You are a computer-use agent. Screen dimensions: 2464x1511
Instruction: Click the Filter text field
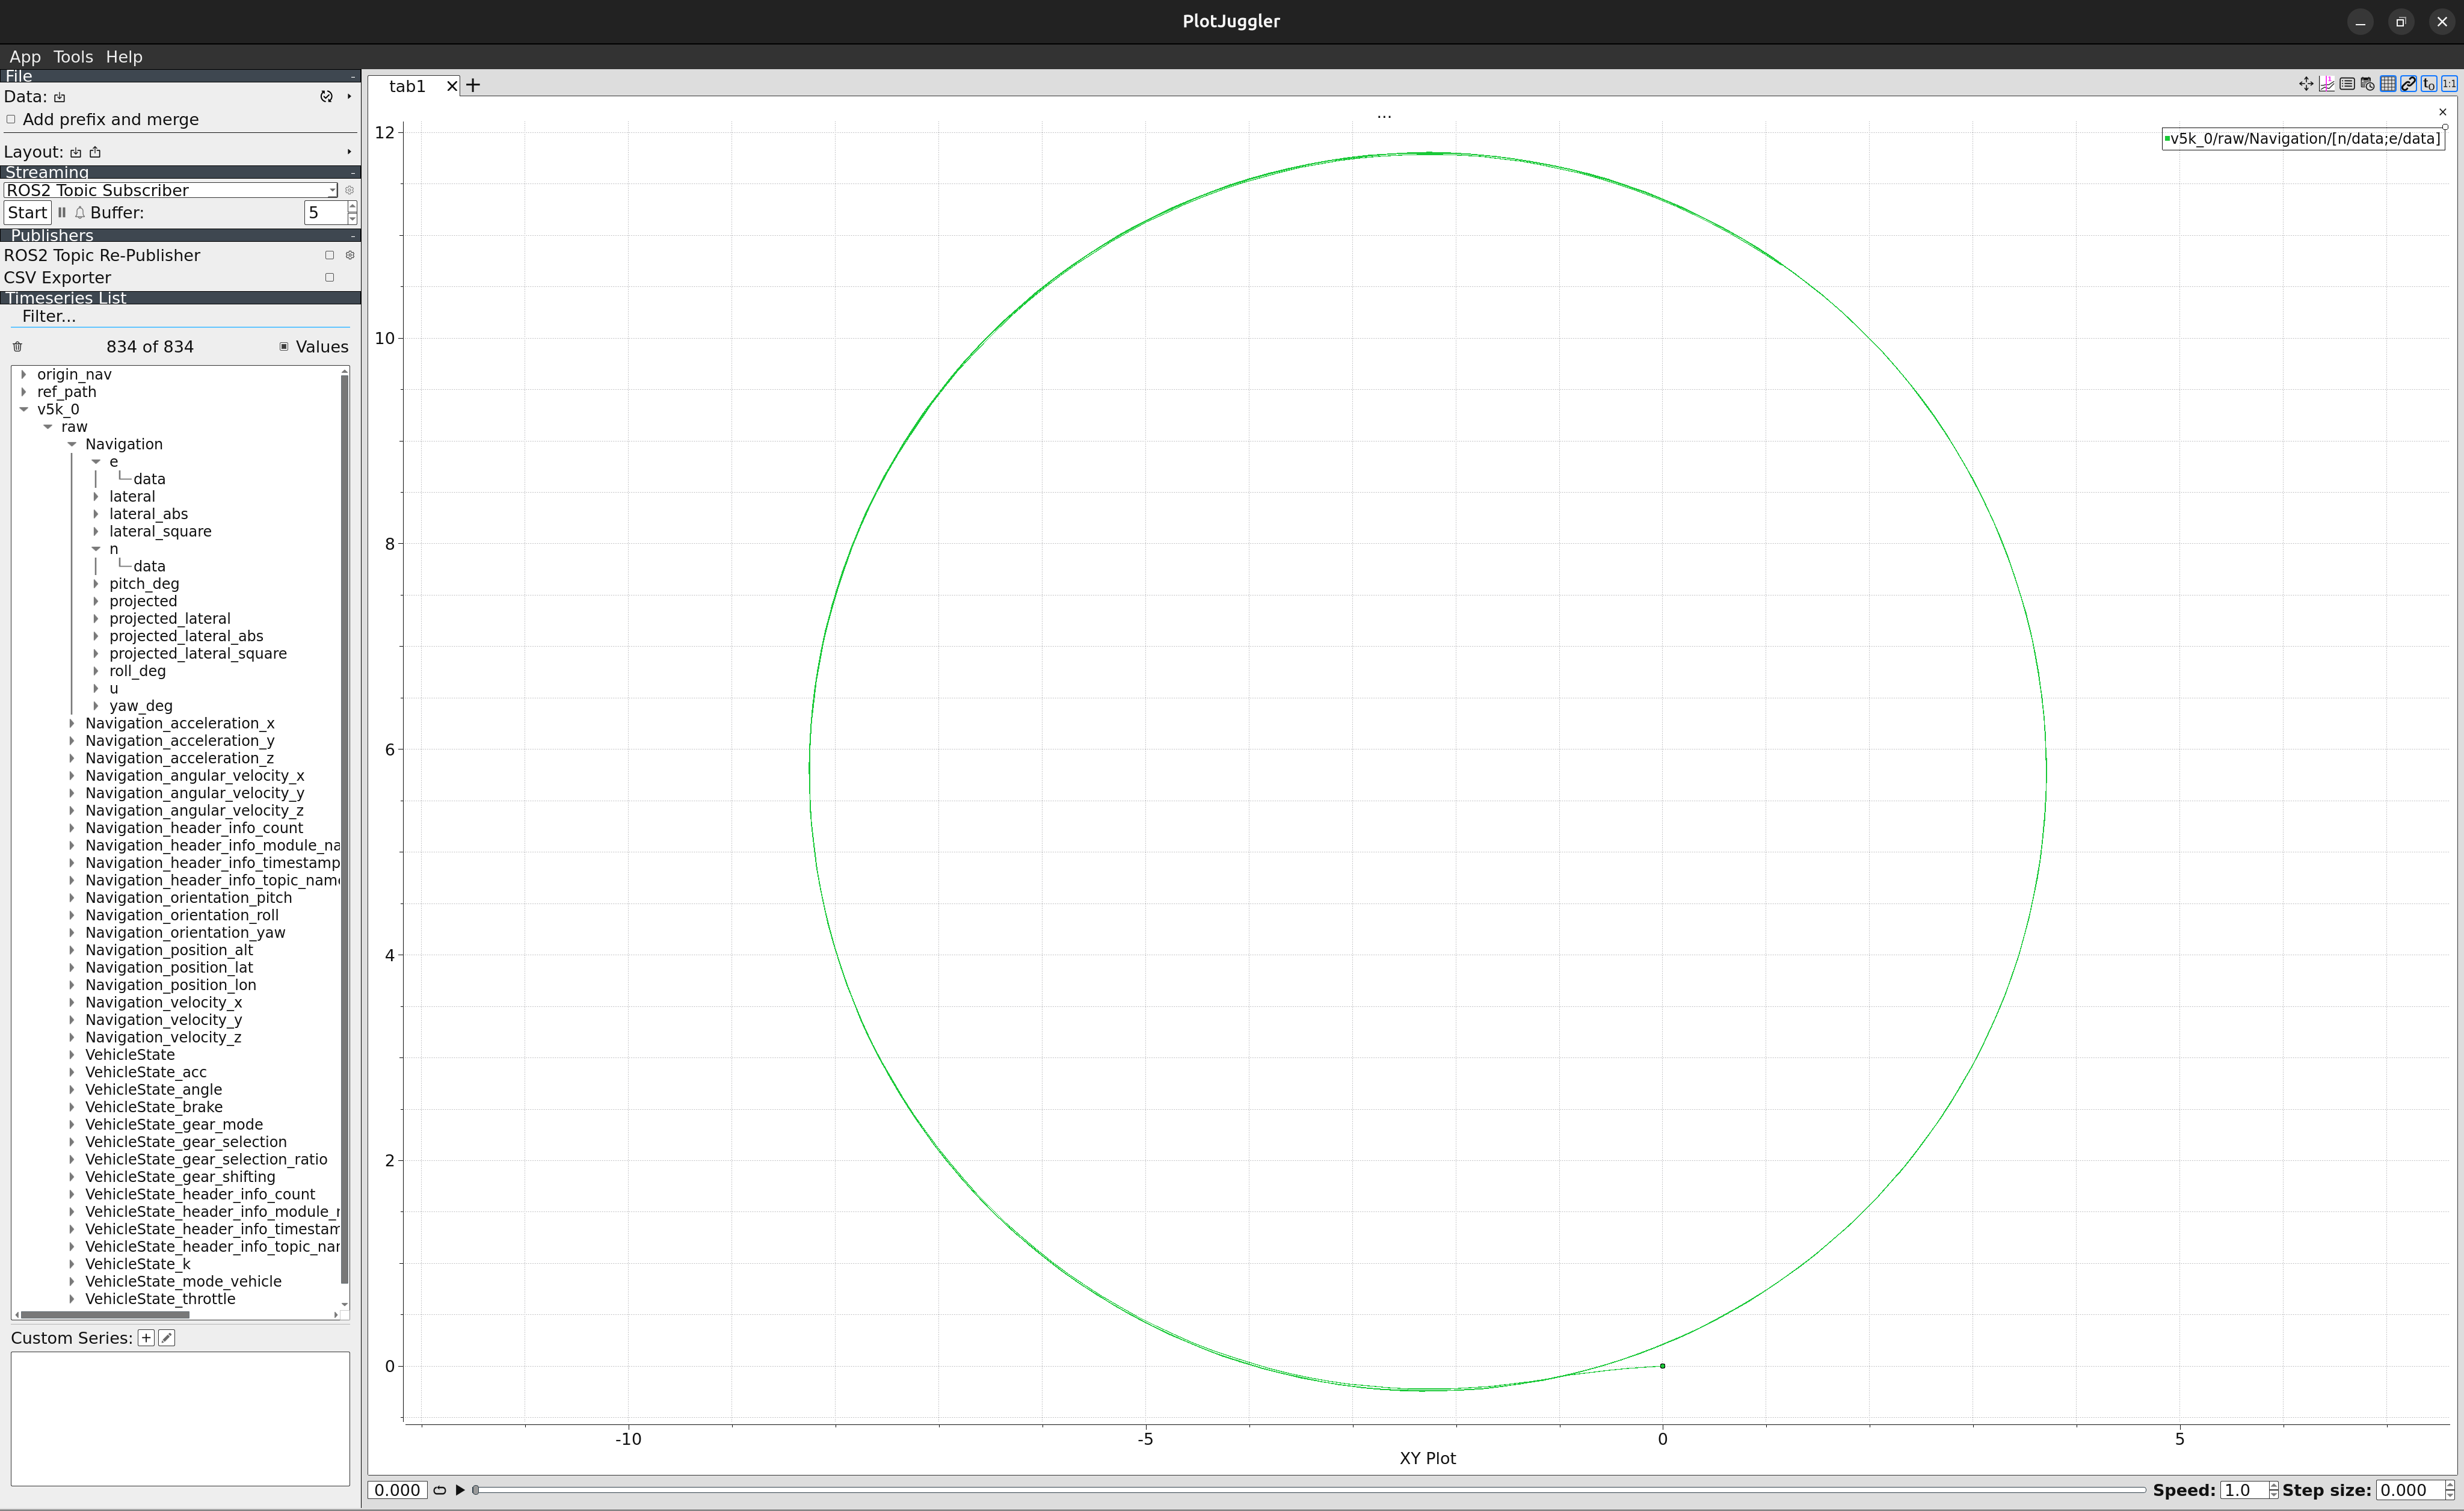click(180, 316)
